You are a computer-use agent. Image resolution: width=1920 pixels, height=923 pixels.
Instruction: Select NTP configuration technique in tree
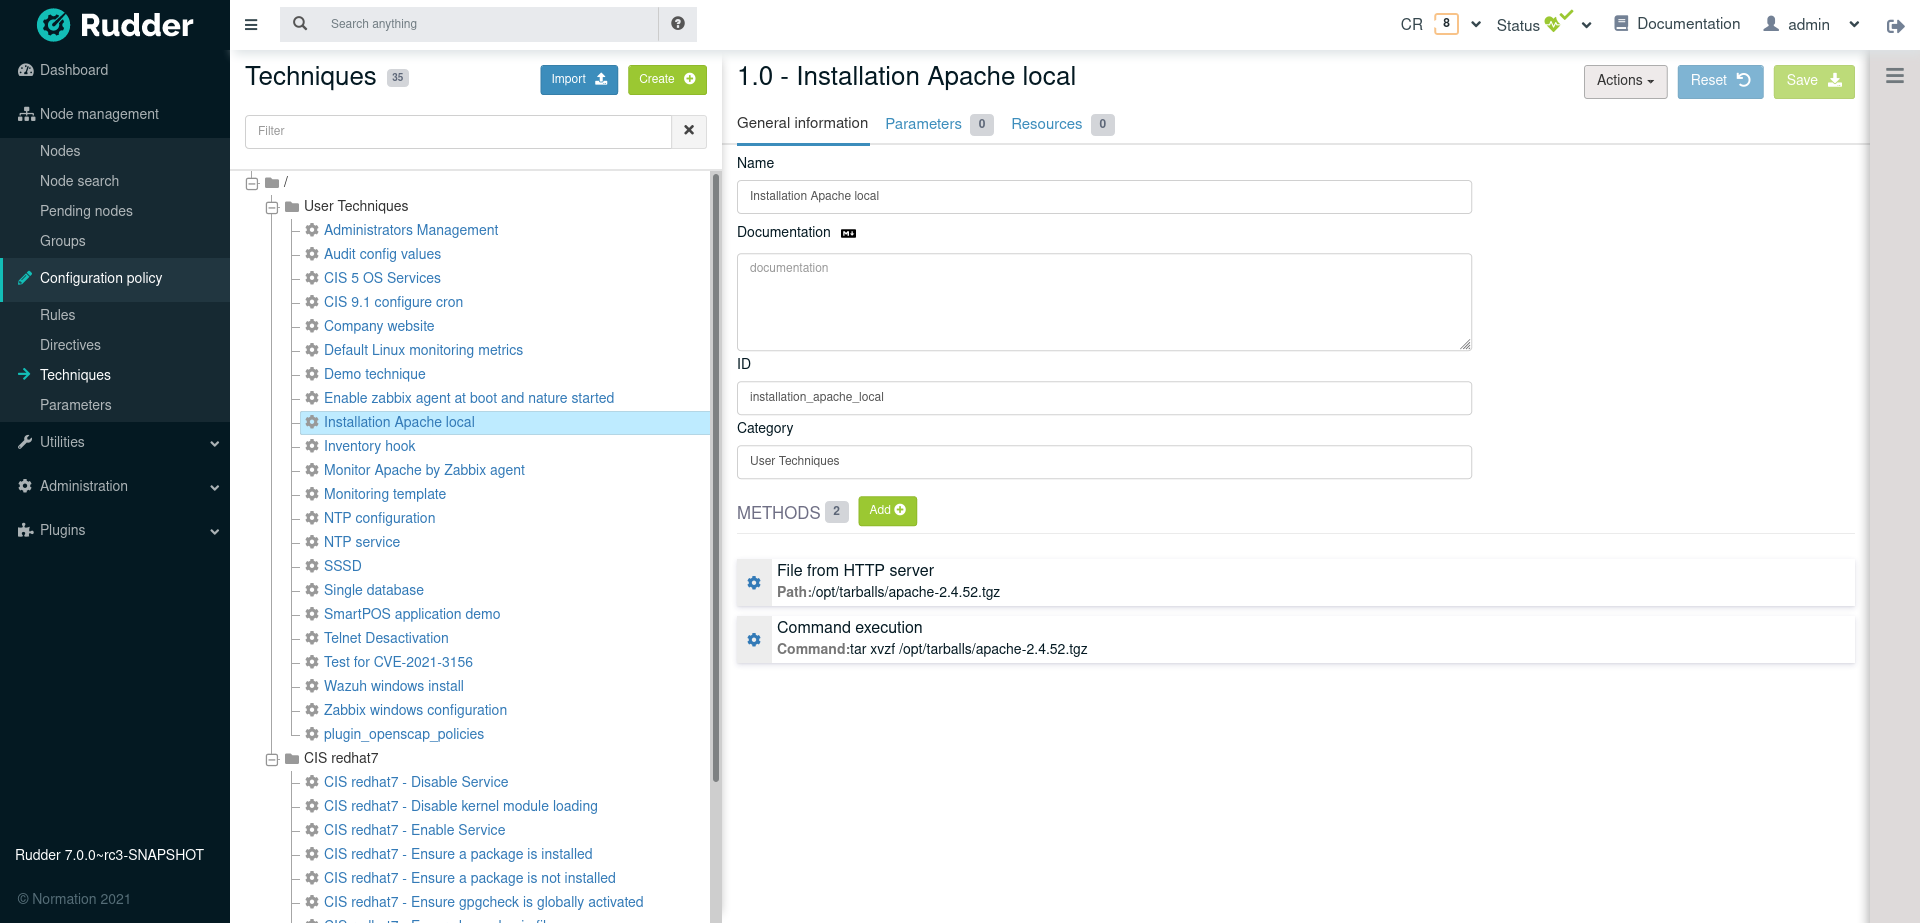(x=379, y=518)
